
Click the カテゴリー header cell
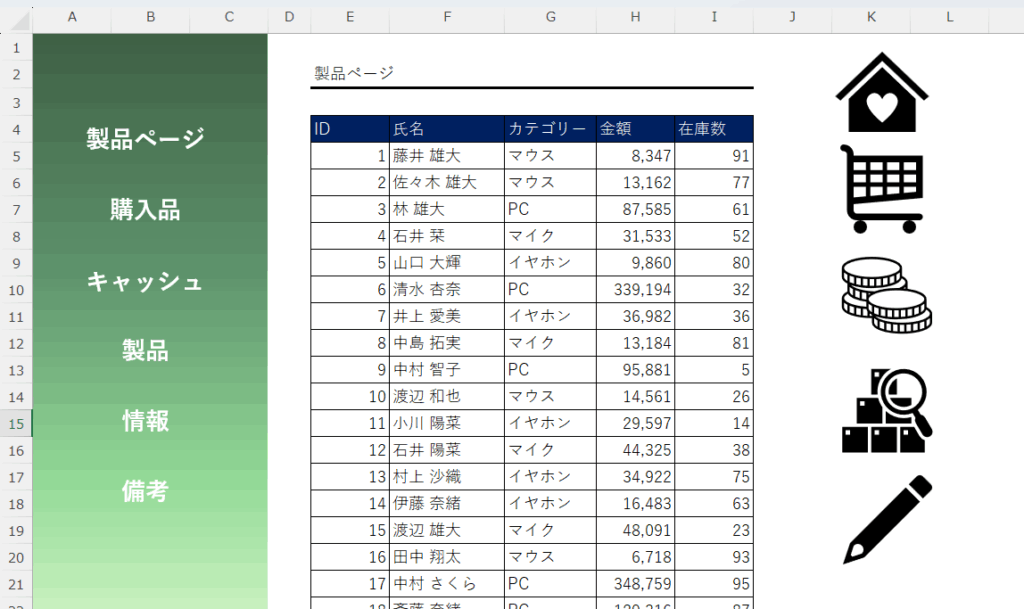coord(549,129)
